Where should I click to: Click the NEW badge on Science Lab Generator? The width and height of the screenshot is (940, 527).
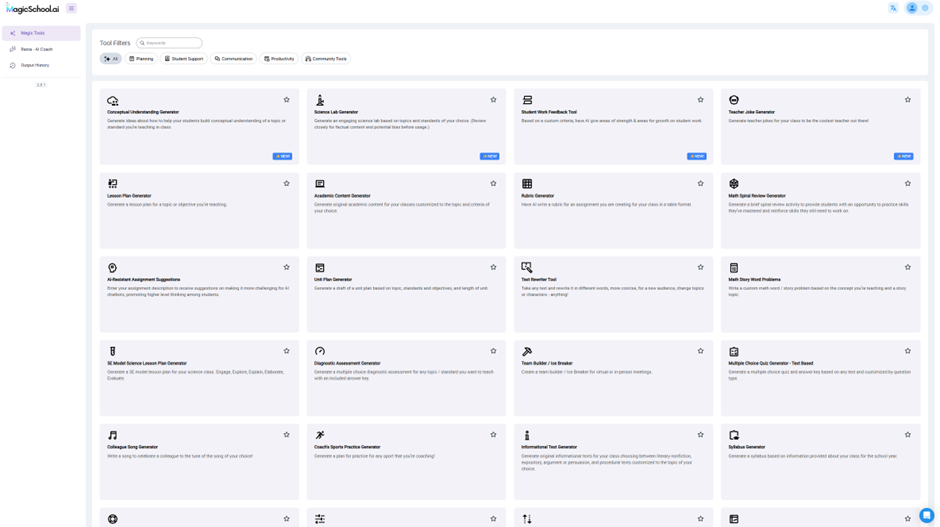(489, 156)
